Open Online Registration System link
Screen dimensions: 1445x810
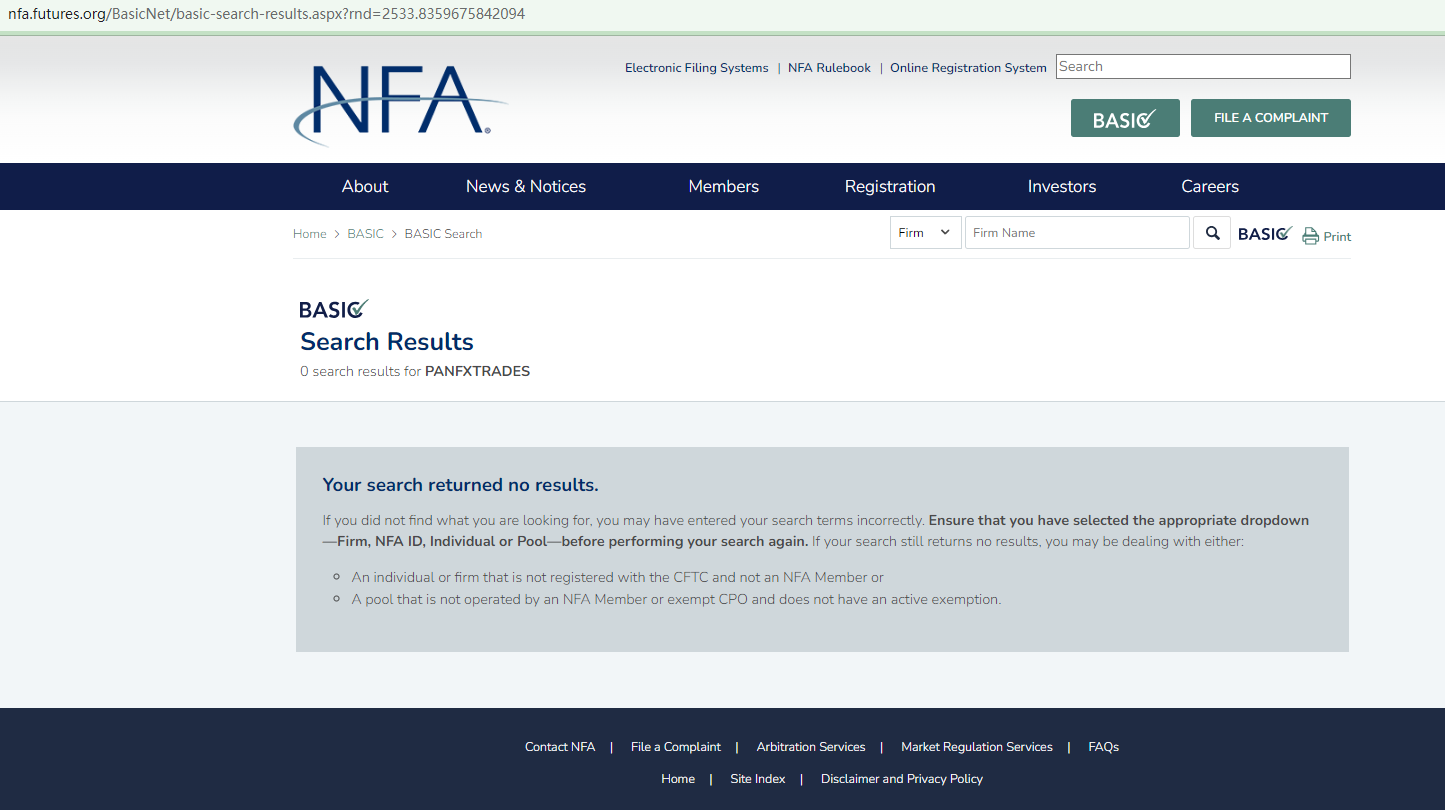pos(968,68)
